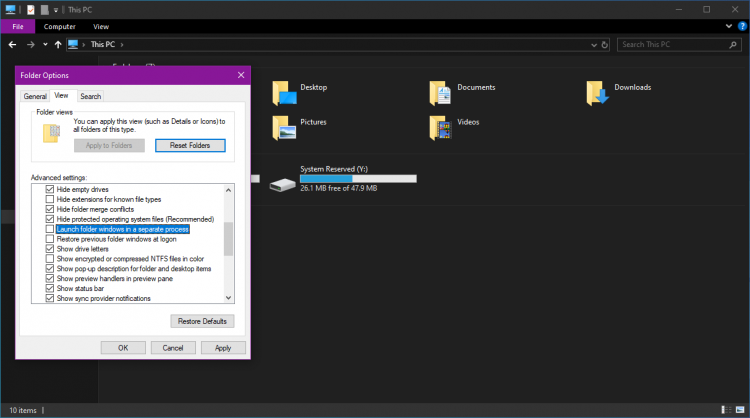Open the Help question mark icon
Viewport: 750px width, 418px height.
(x=742, y=26)
